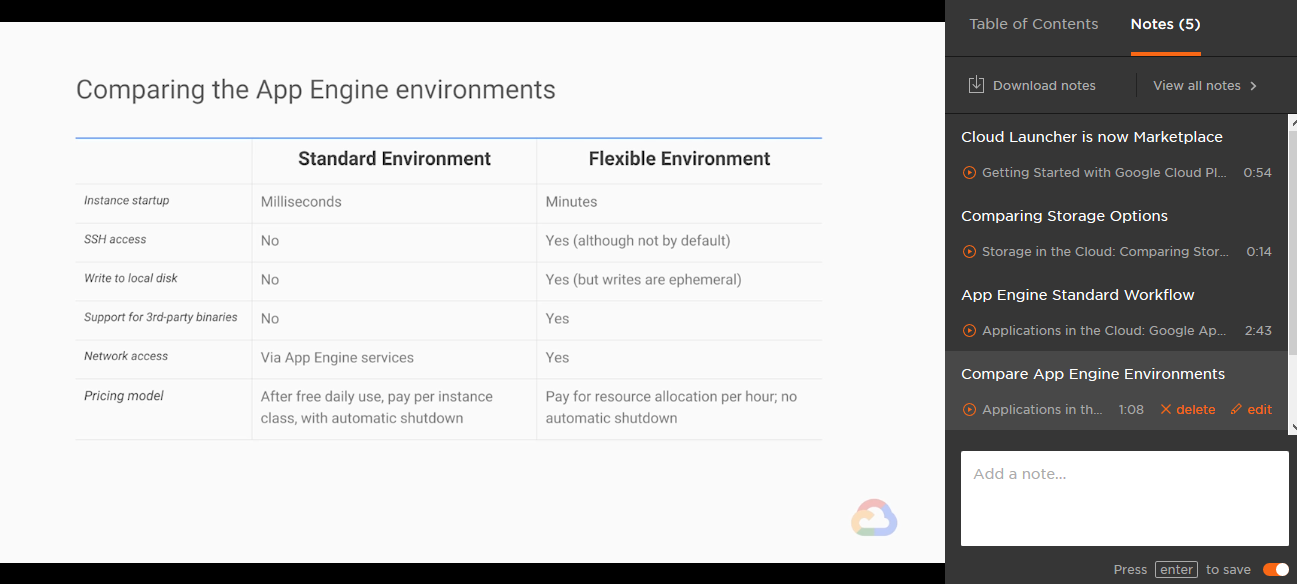Click the 2:43 timestamp

[x=1257, y=331]
